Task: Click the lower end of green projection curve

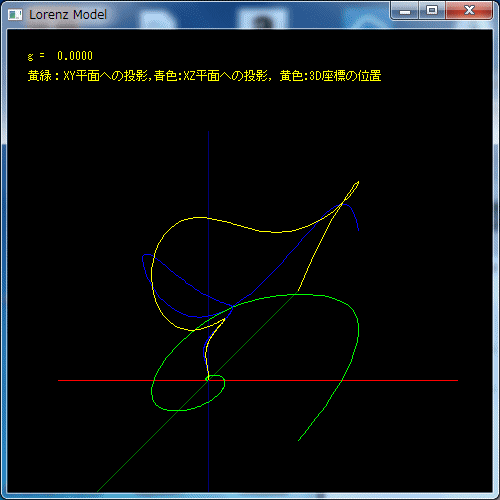Action: pyautogui.click(x=299, y=440)
